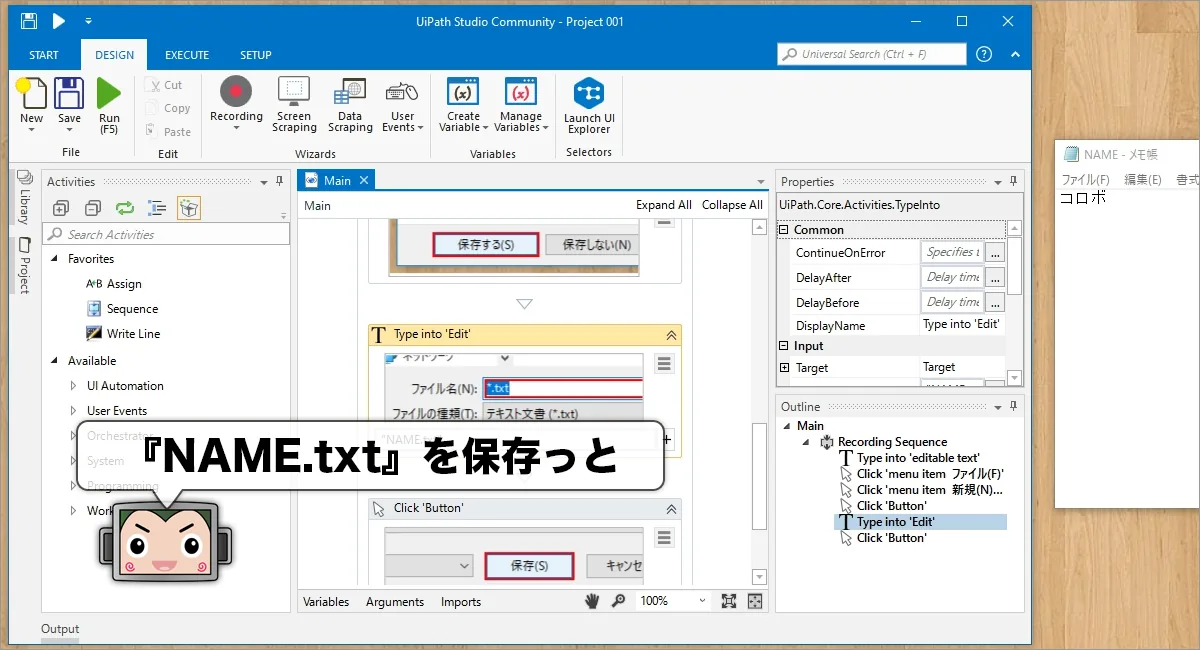
Task: Expand the Target property node
Action: (785, 368)
